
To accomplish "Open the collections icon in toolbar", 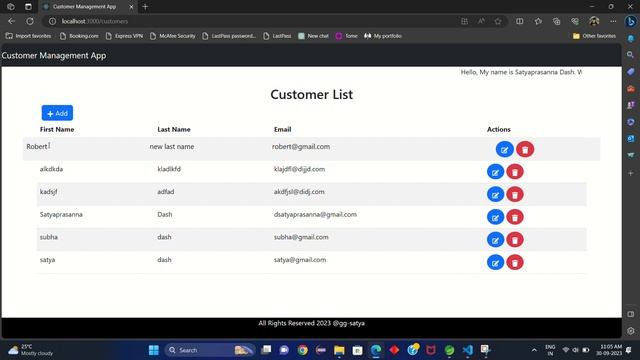I will [556, 21].
